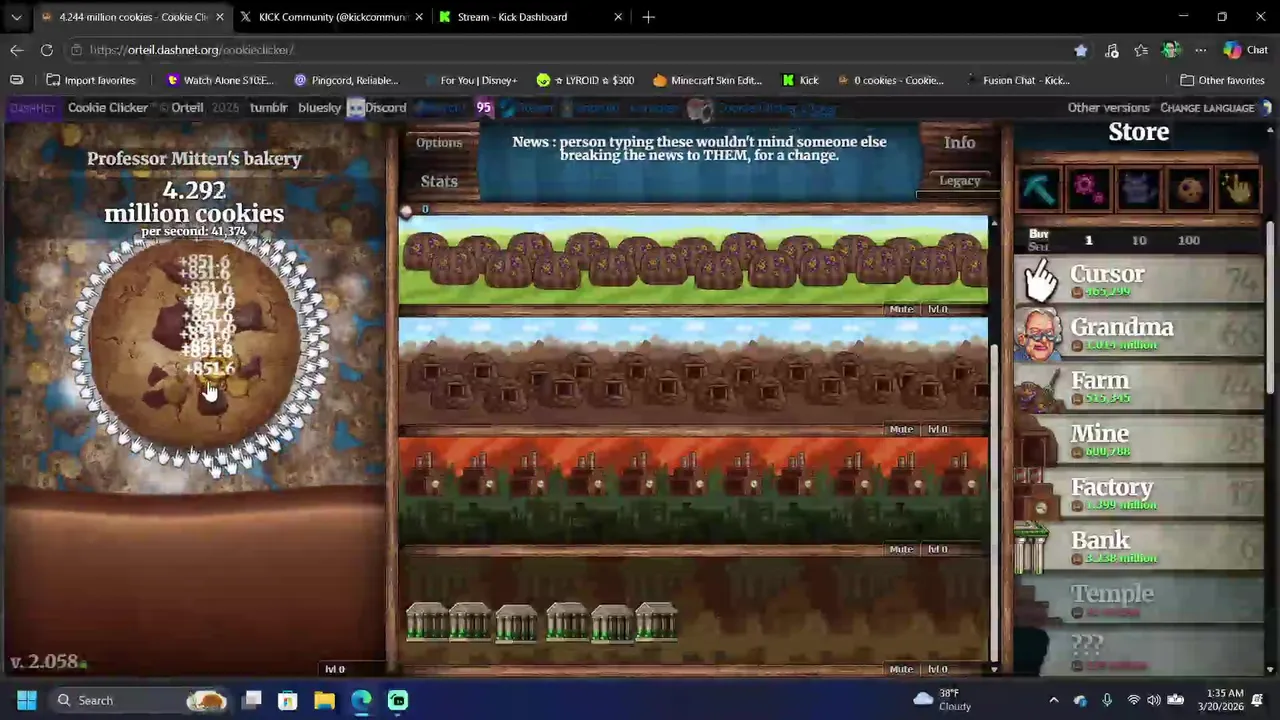Open the Windows Start menu
Image resolution: width=1280 pixels, height=720 pixels.
pos(27,700)
